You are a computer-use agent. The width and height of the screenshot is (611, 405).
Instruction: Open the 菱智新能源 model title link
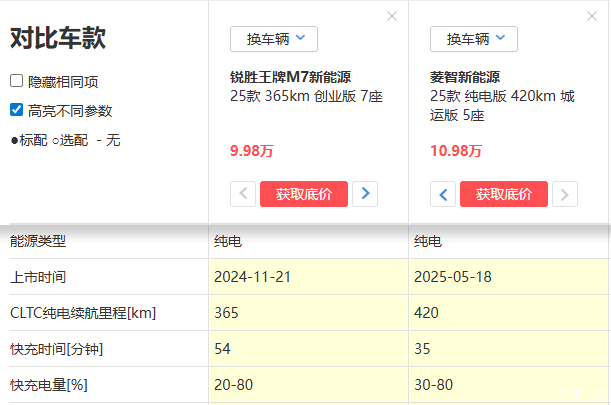pyautogui.click(x=464, y=77)
